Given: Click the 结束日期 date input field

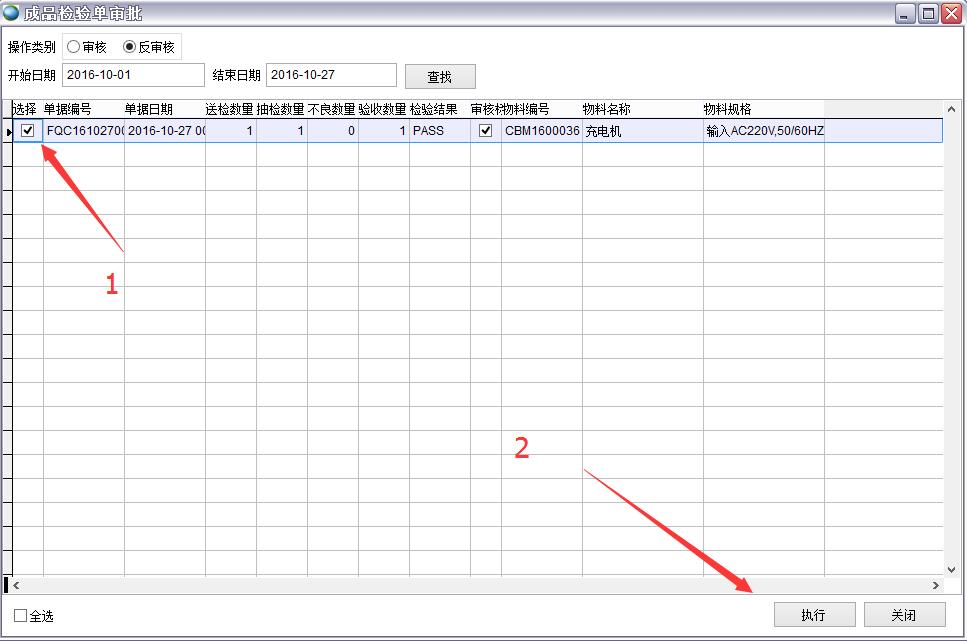Looking at the screenshot, I should pos(331,75).
